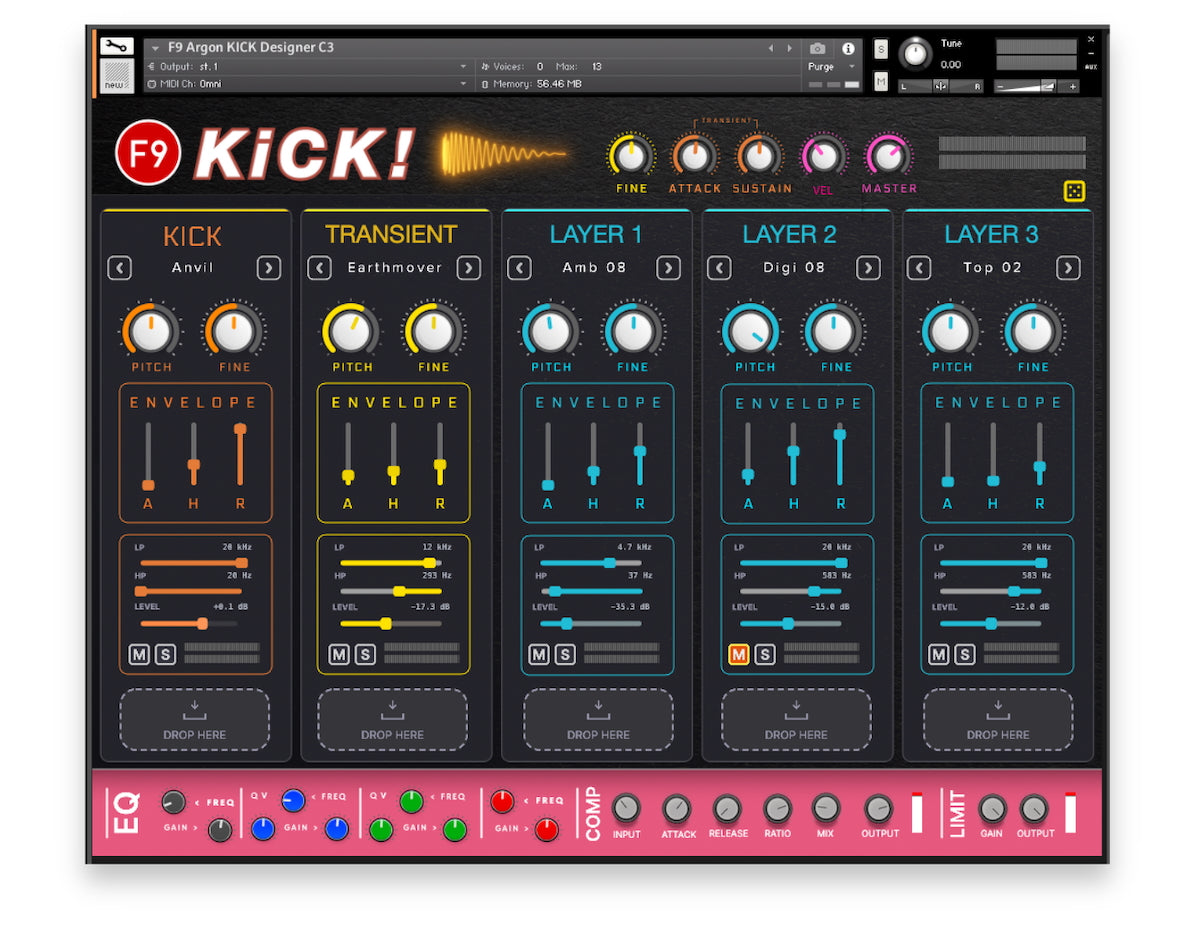The height and width of the screenshot is (926, 1200).
Task: Click the Layer 2 PITCH knob
Action: click(753, 330)
